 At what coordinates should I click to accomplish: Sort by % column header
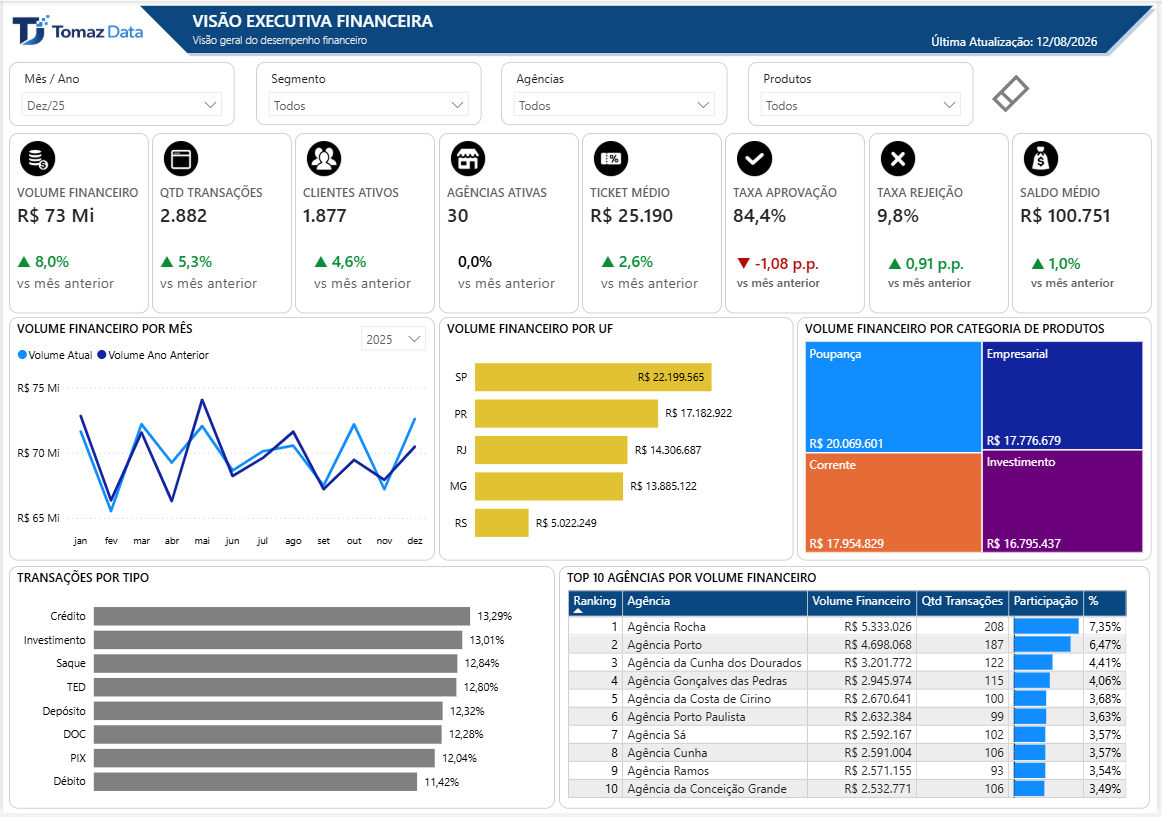coord(1105,602)
